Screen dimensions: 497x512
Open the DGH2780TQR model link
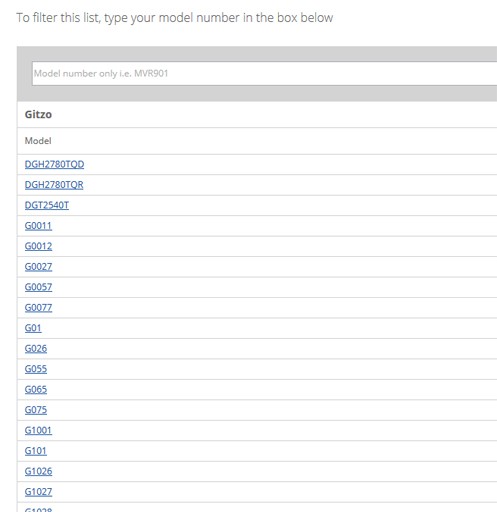click(x=54, y=185)
